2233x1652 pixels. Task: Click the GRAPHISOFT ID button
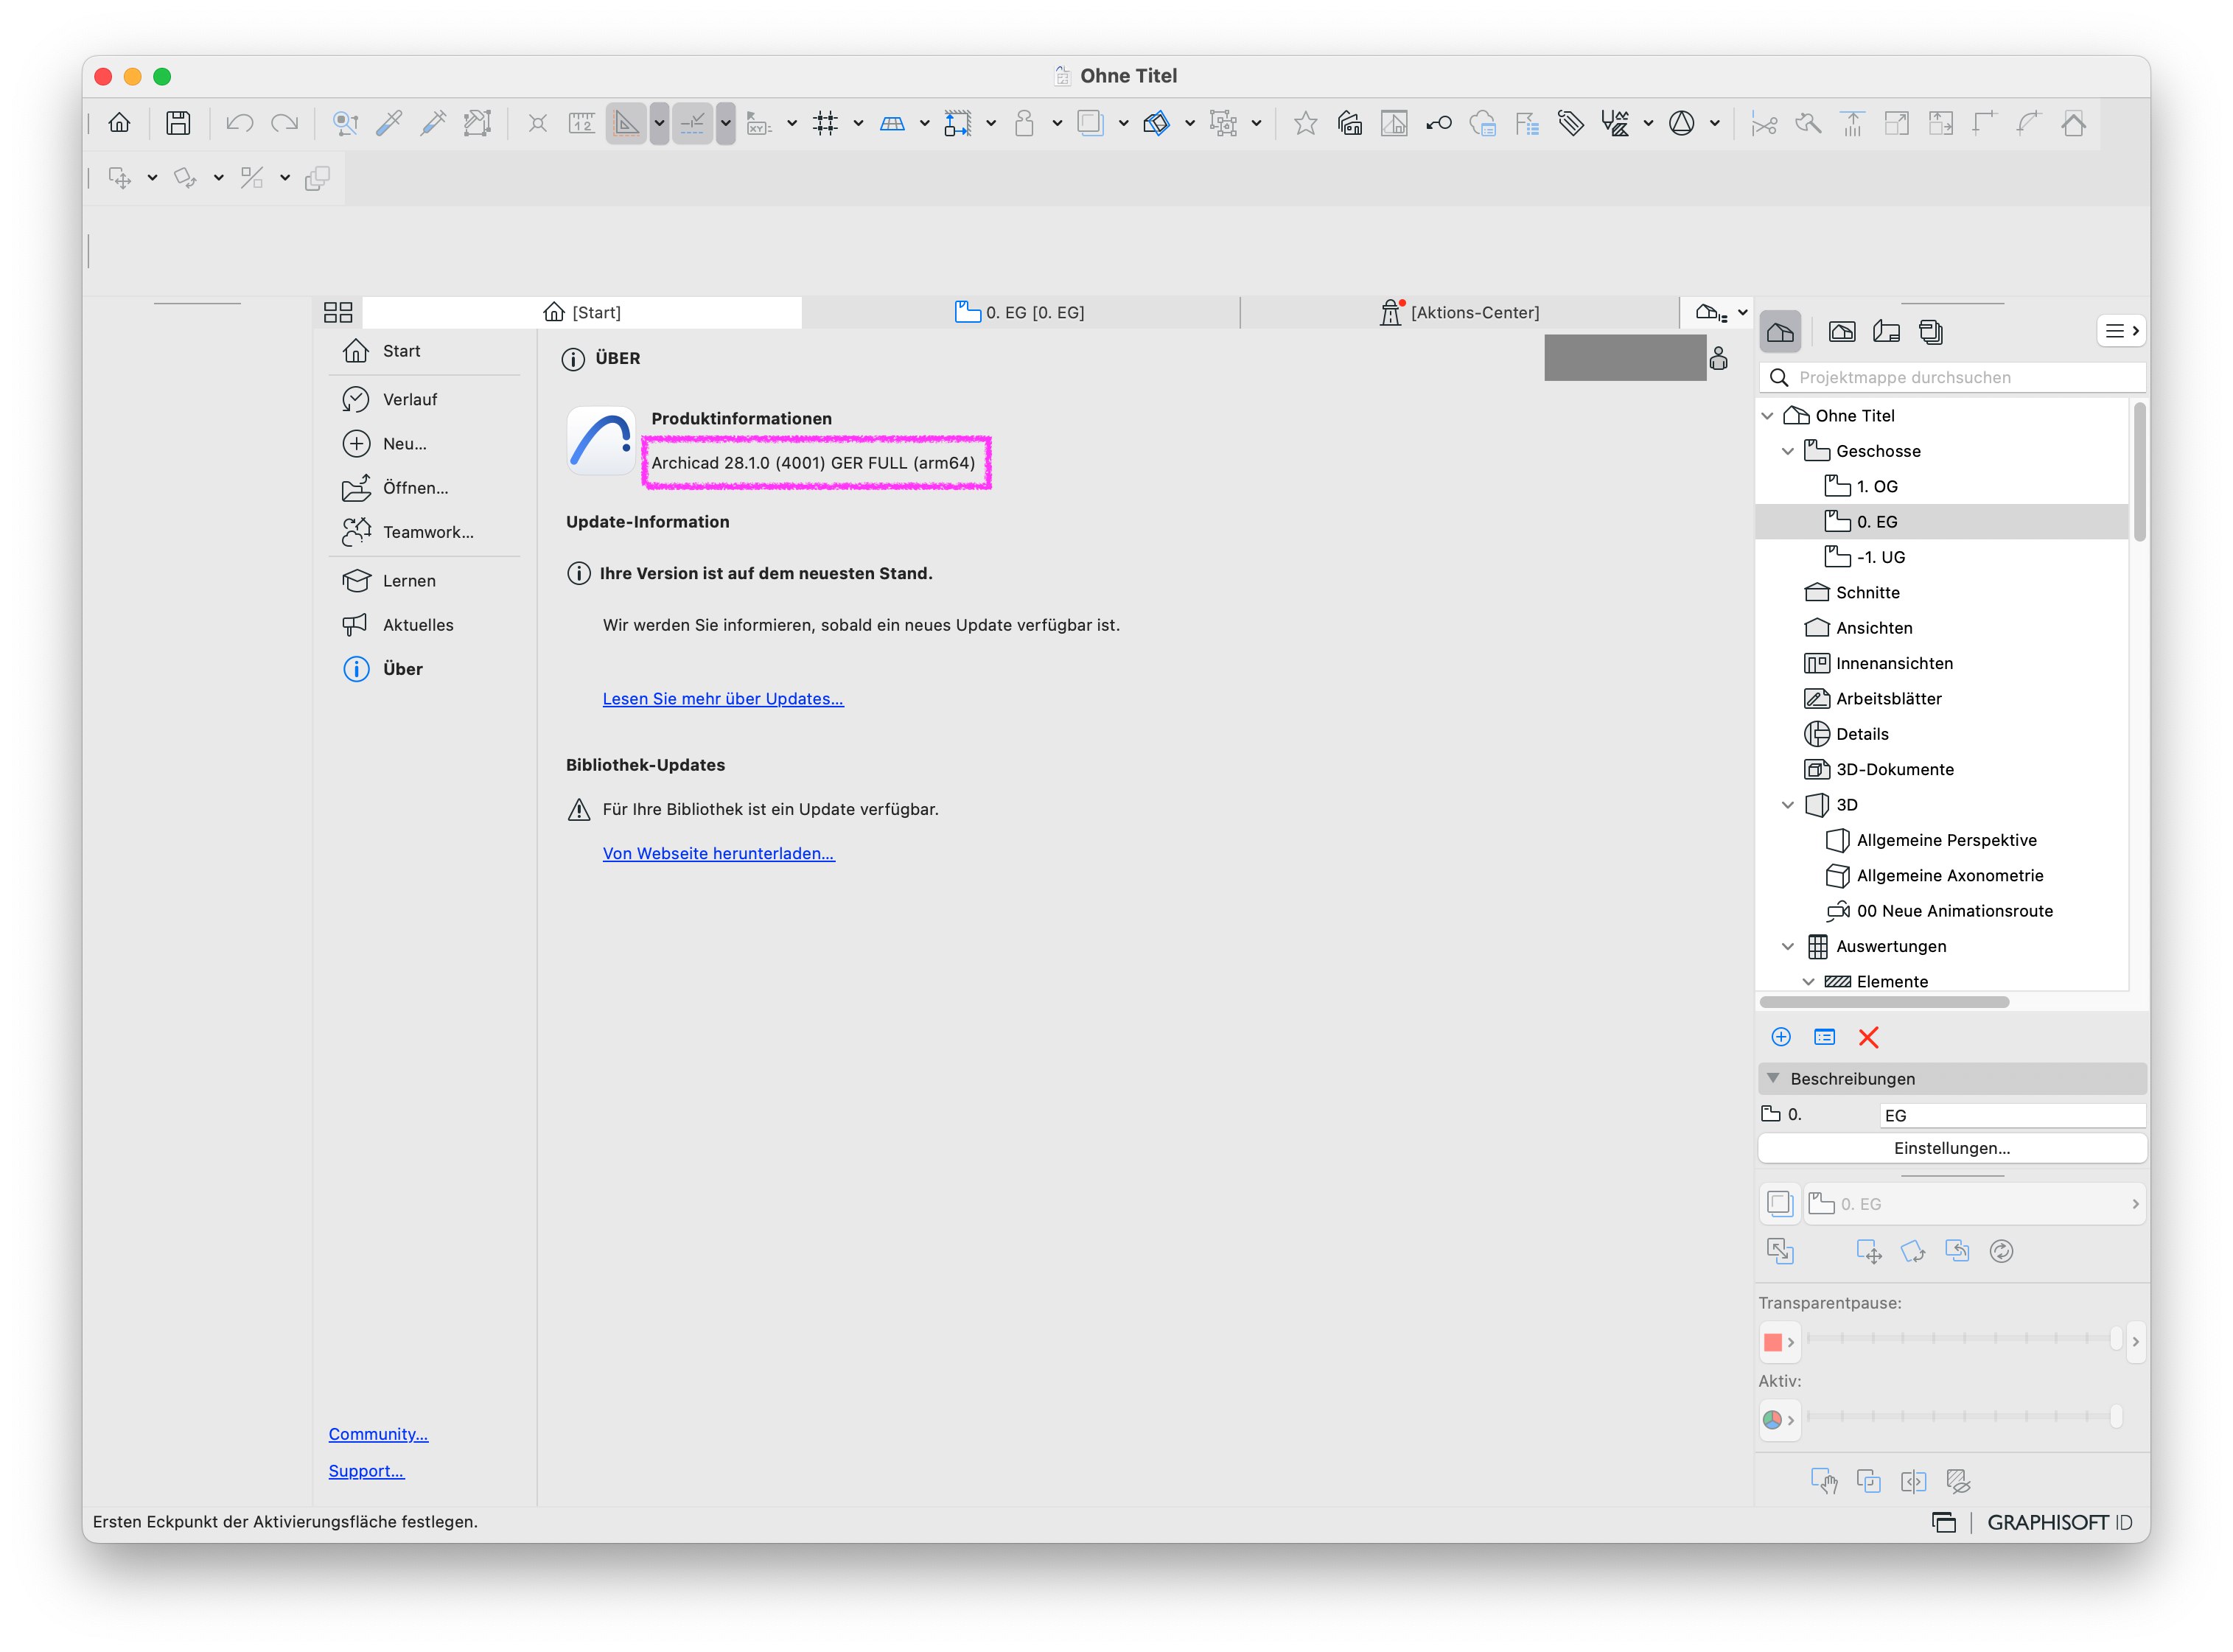click(2059, 1522)
